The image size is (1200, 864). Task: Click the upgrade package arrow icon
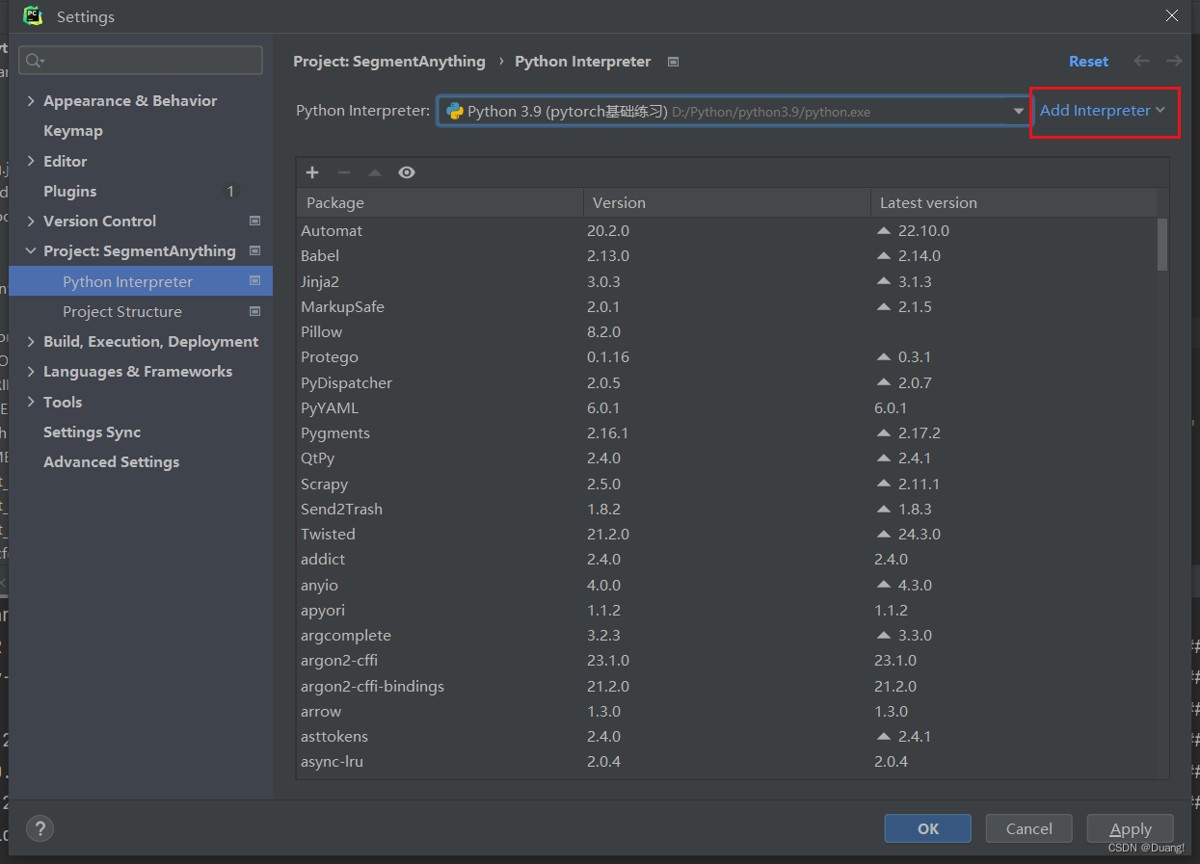tap(375, 173)
